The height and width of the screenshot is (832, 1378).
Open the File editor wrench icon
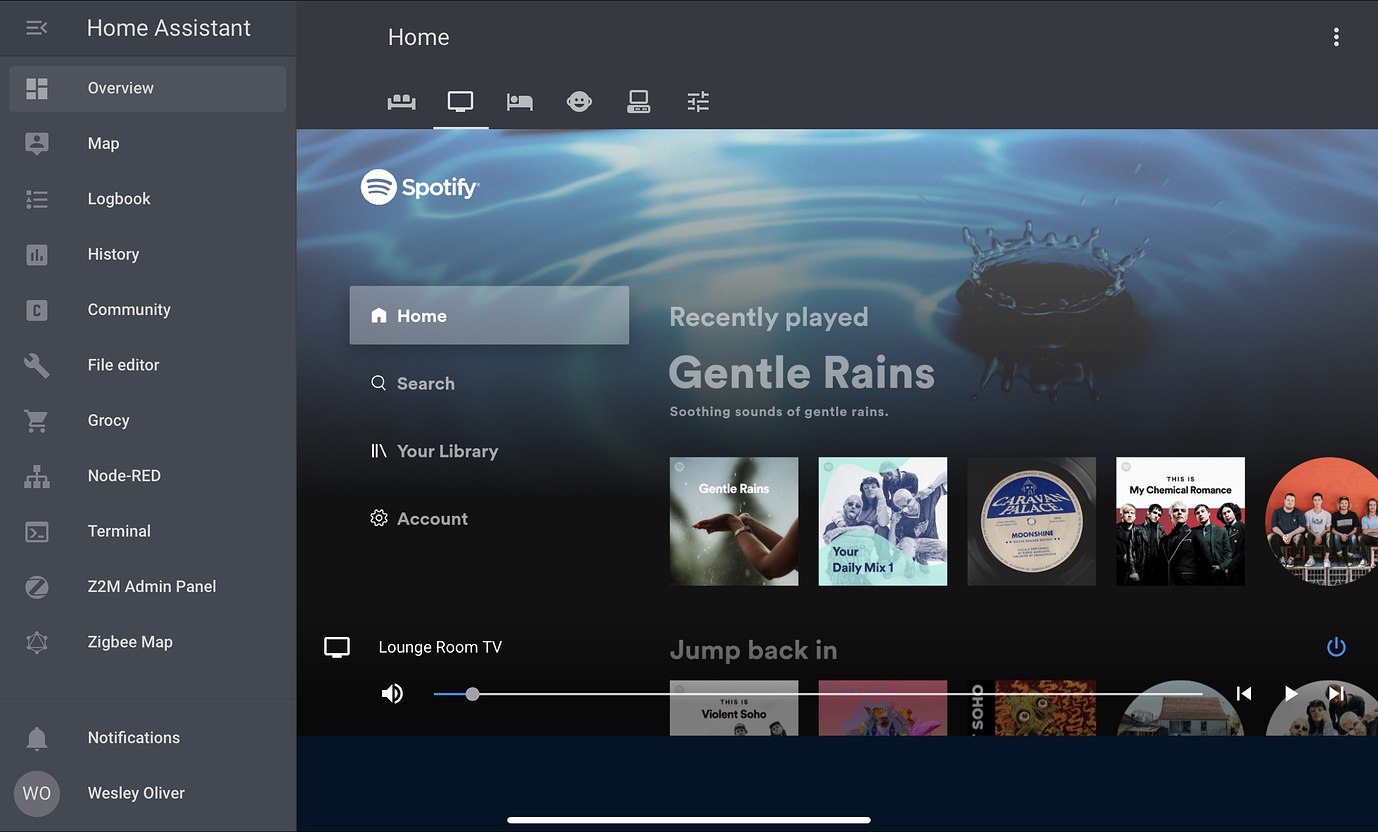(x=37, y=365)
